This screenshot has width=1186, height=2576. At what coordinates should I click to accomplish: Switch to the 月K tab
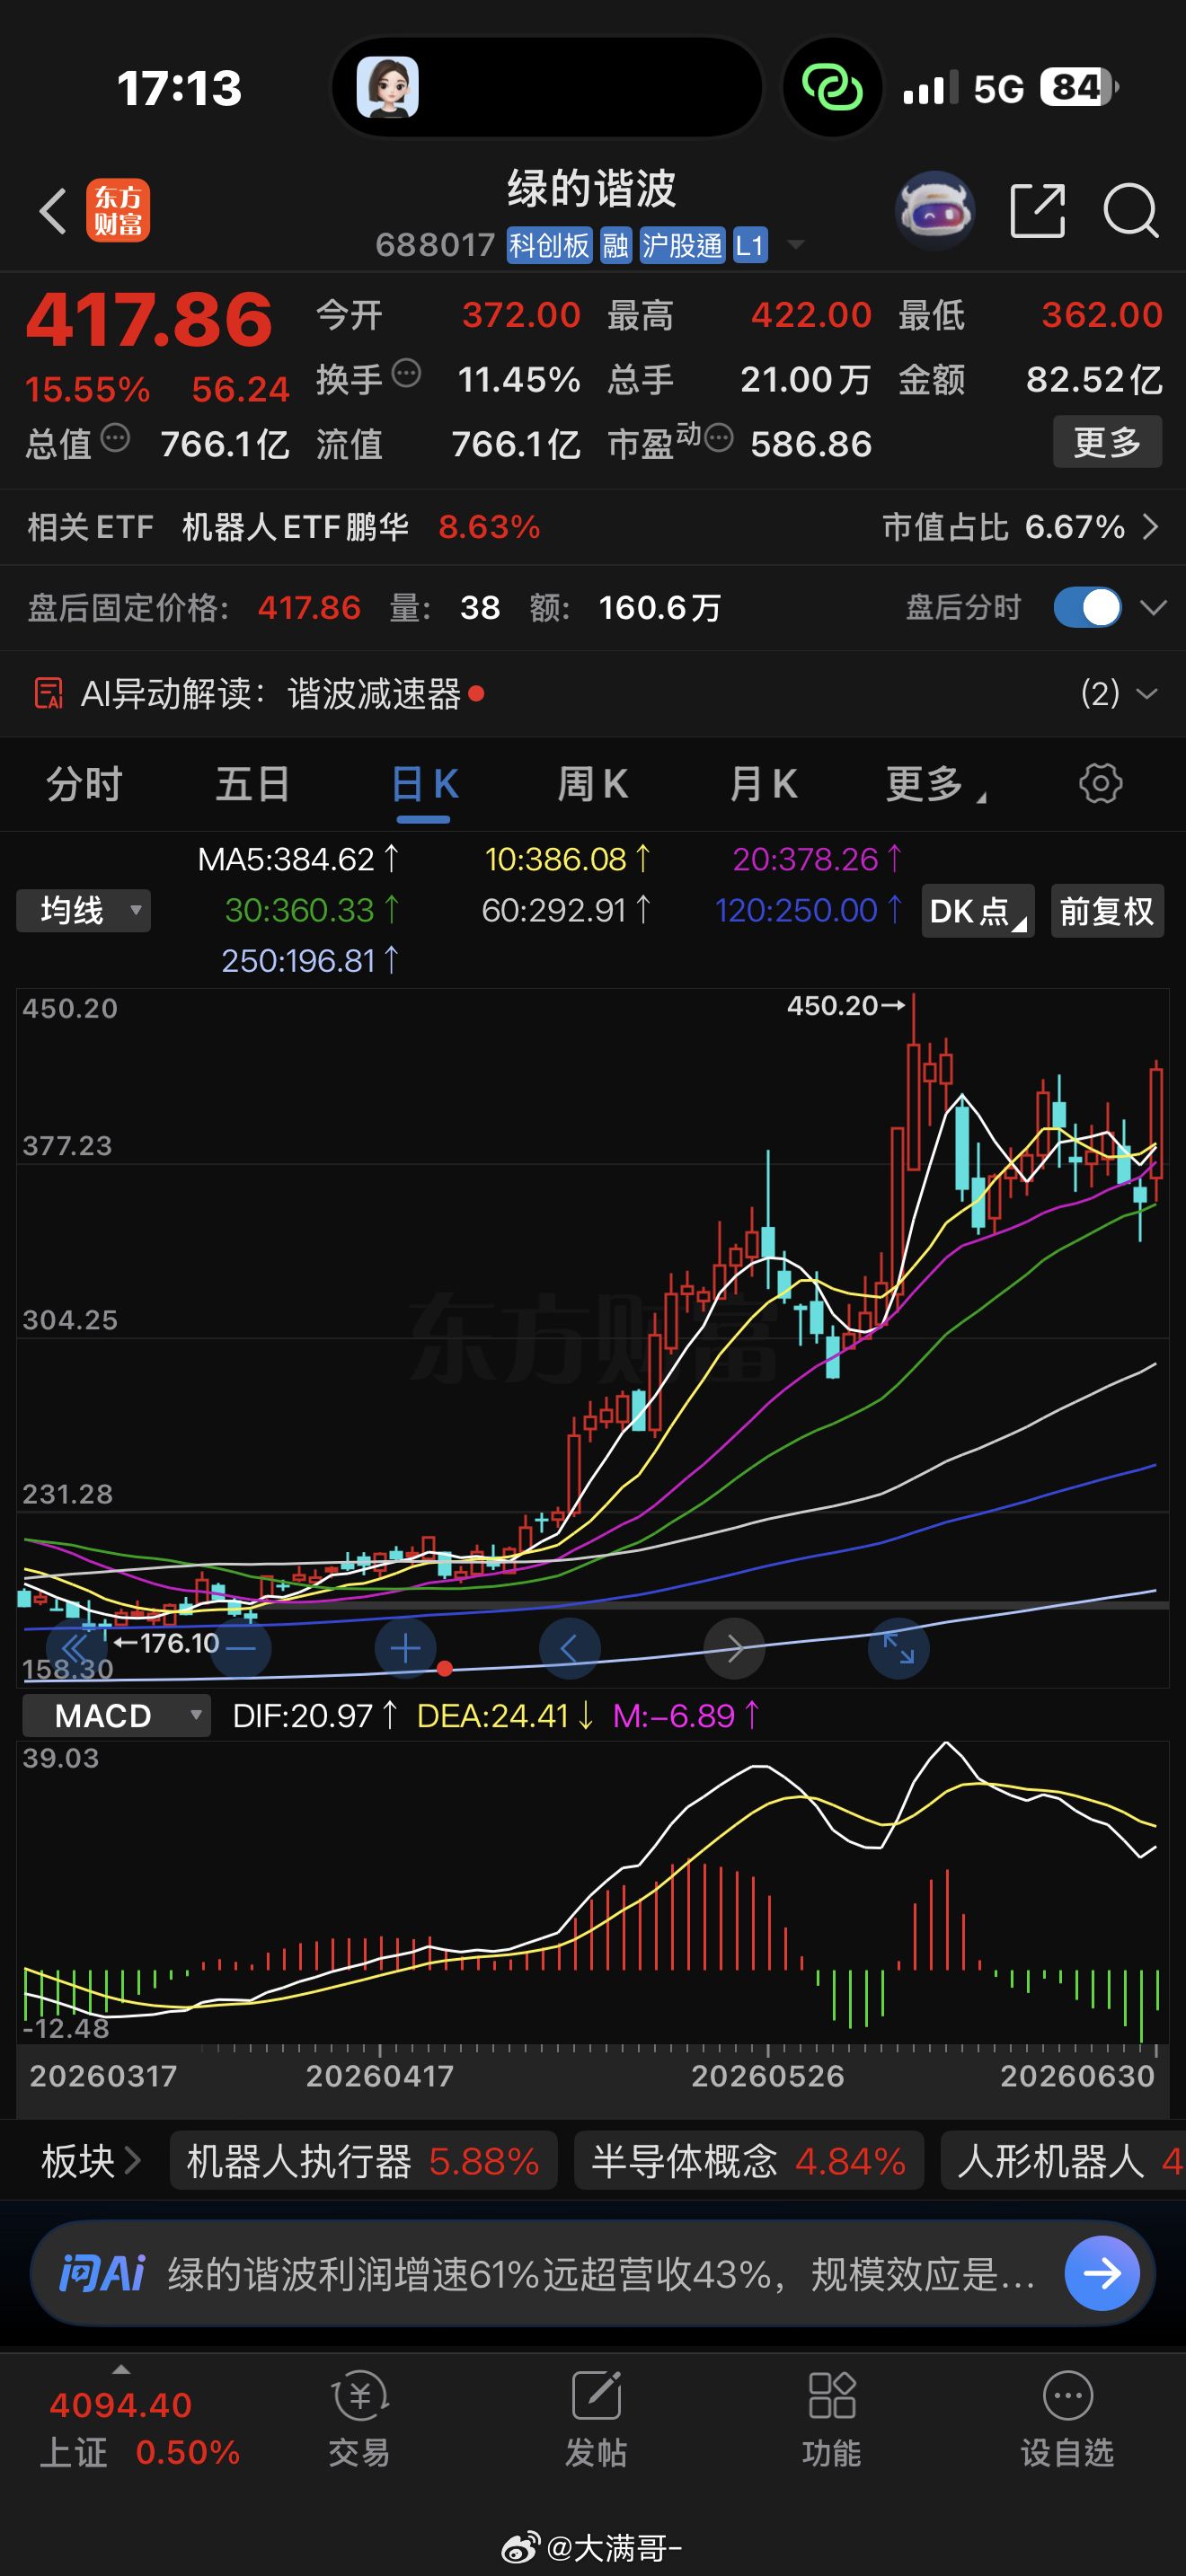click(763, 784)
